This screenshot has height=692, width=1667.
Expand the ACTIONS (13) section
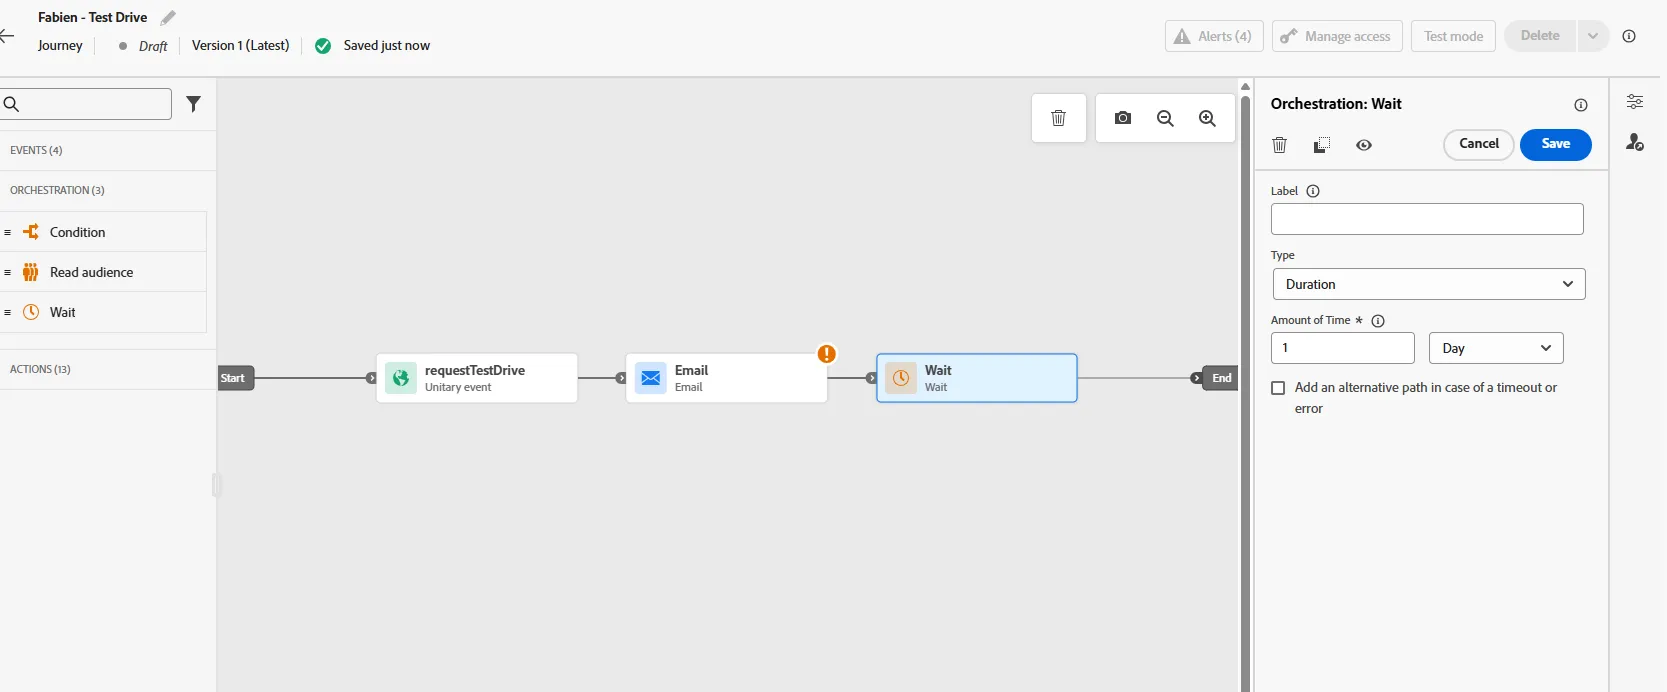[108, 369]
